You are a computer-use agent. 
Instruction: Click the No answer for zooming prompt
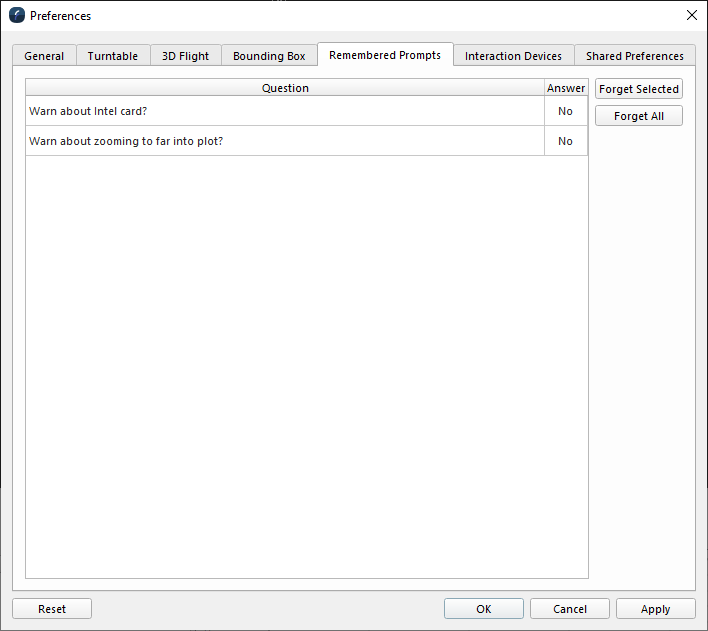pos(565,141)
